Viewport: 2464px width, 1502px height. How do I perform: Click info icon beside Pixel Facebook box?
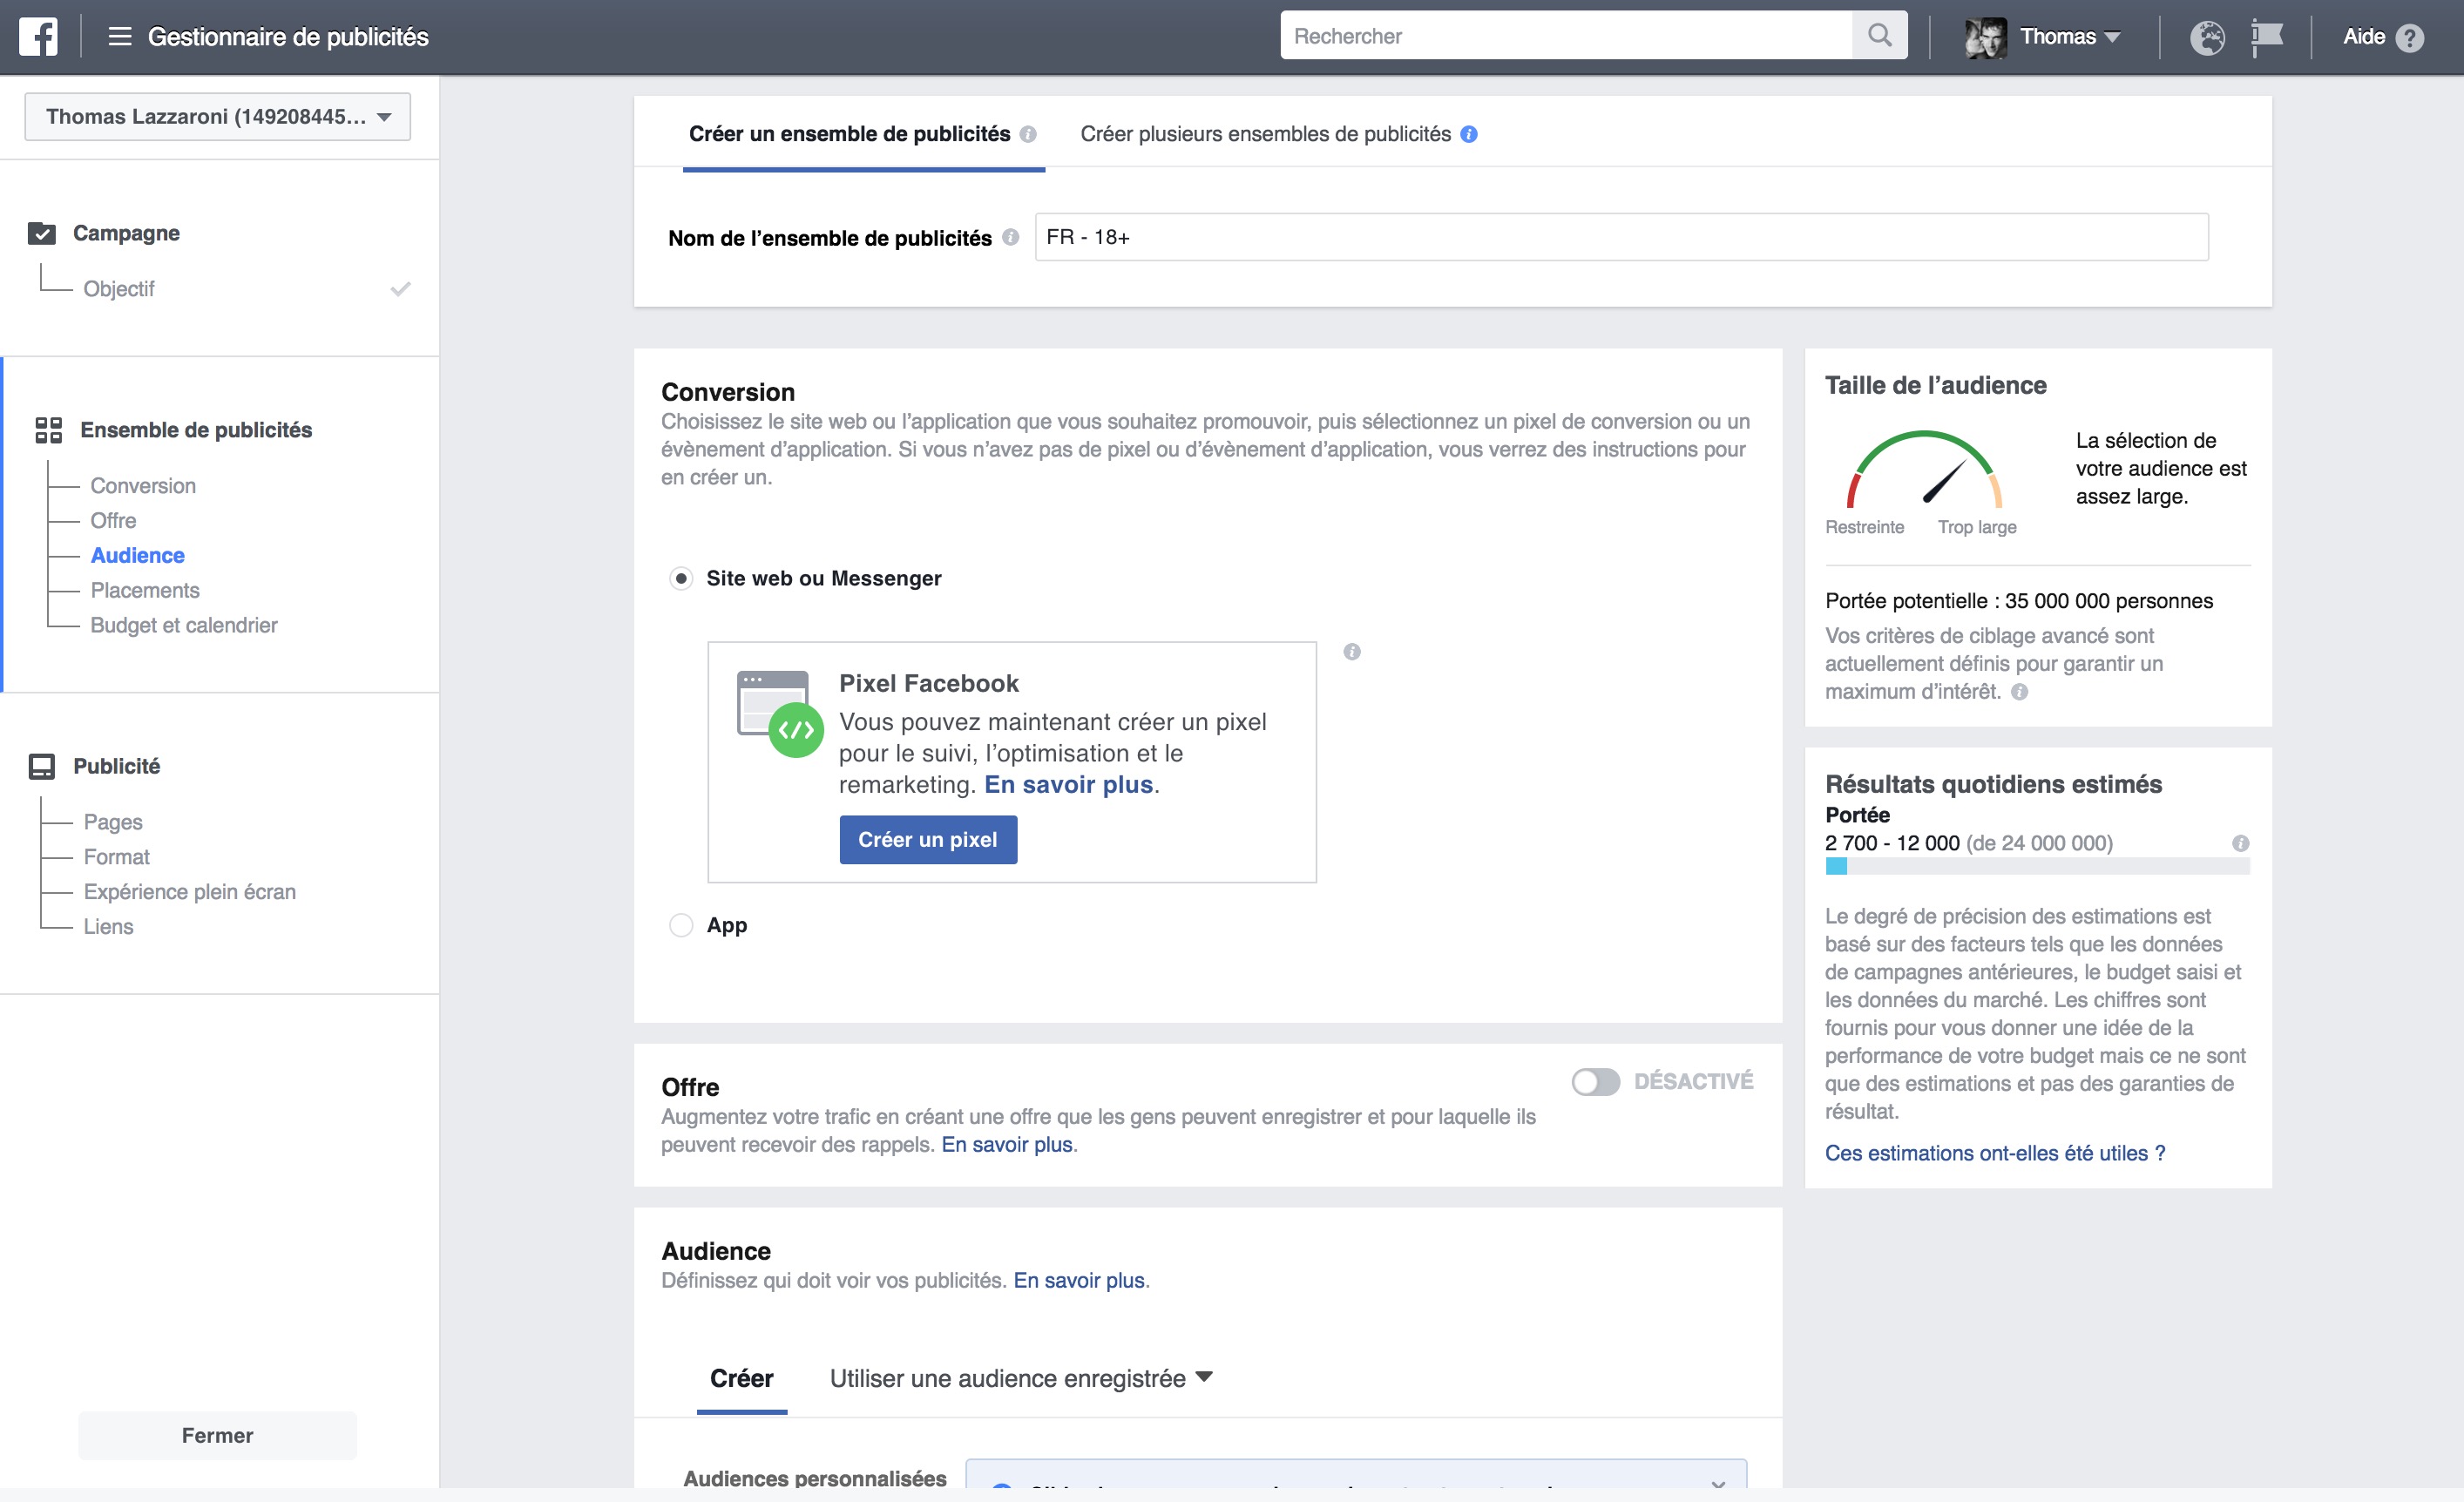1352,652
